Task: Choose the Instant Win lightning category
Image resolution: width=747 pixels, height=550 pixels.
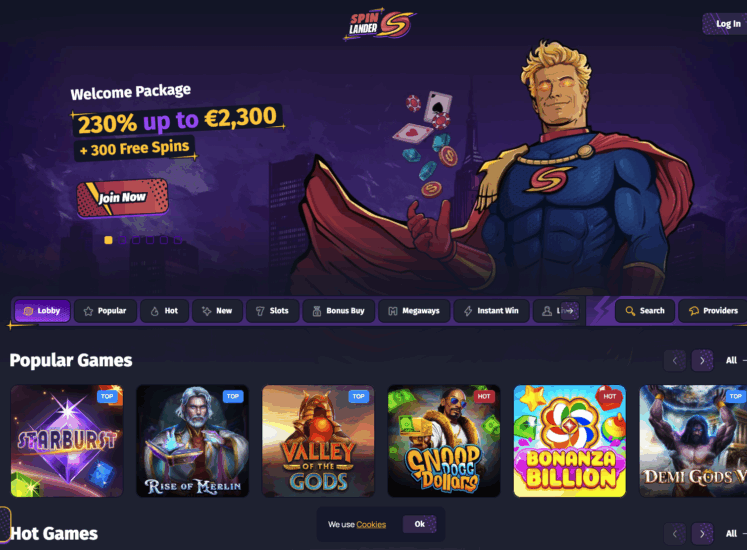Action: (x=492, y=311)
